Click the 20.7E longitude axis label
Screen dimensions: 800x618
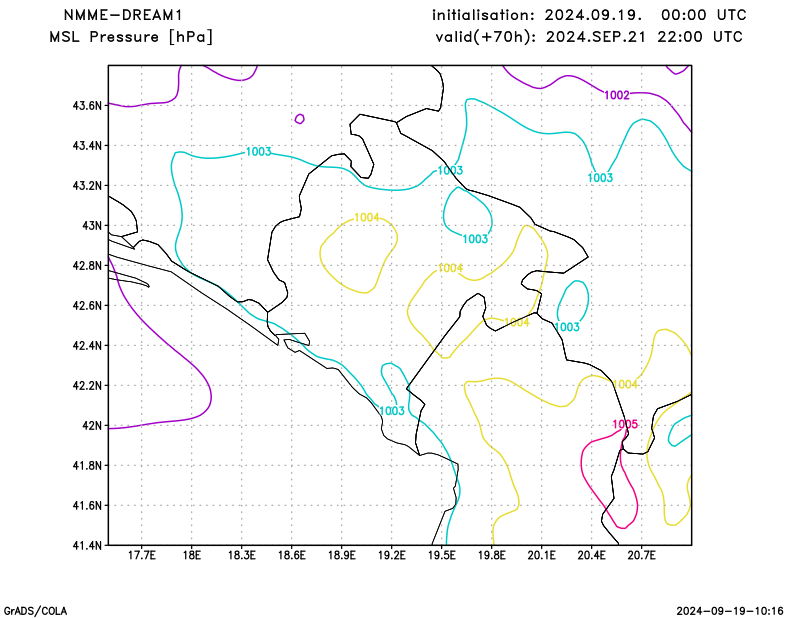(x=642, y=555)
